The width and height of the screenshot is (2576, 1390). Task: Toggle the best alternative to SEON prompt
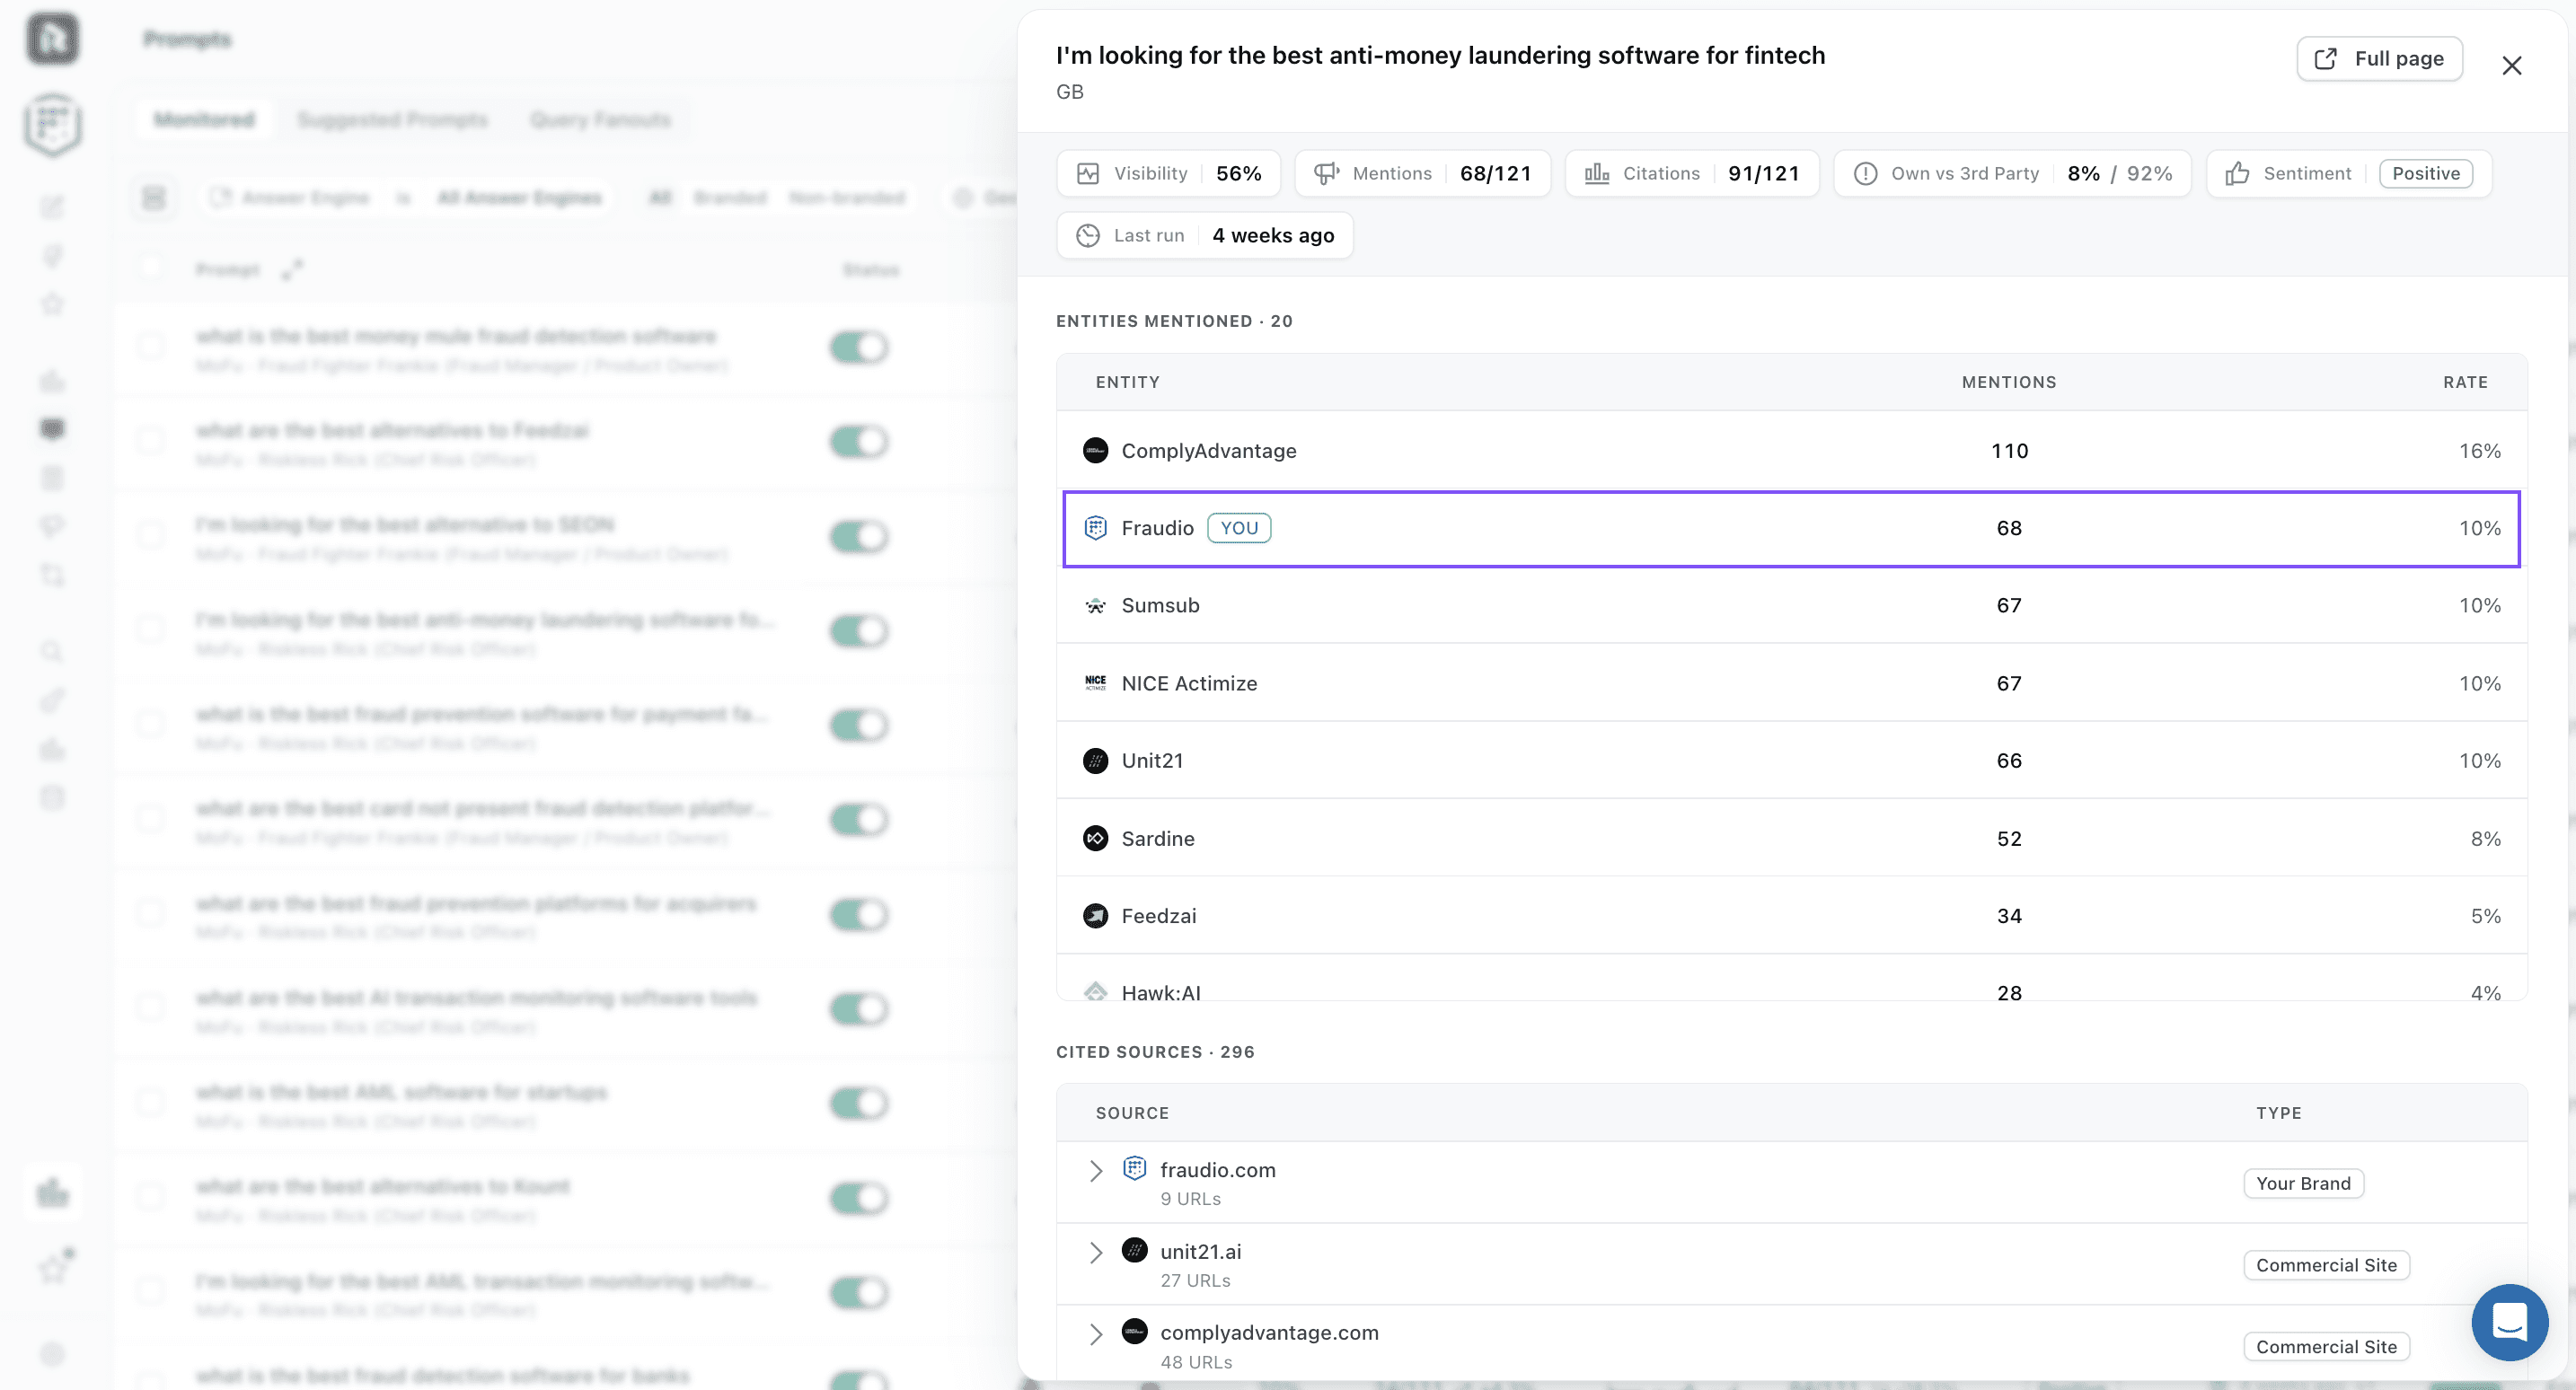click(x=858, y=537)
